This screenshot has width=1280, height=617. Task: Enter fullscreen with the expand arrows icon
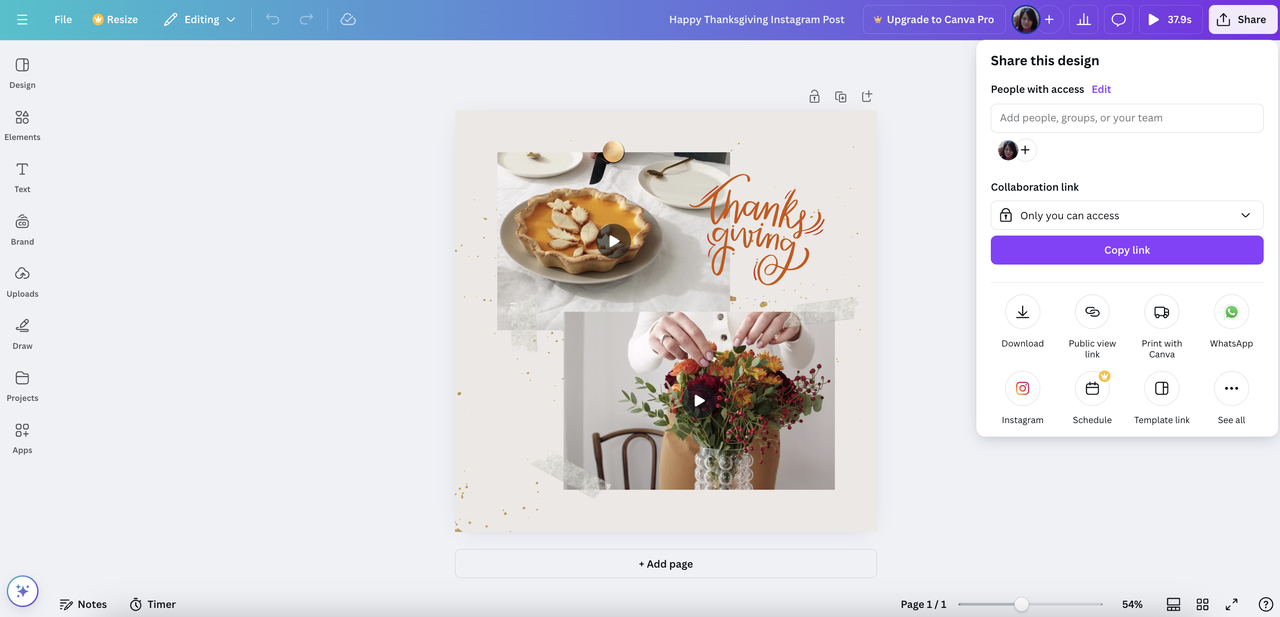coord(1232,604)
